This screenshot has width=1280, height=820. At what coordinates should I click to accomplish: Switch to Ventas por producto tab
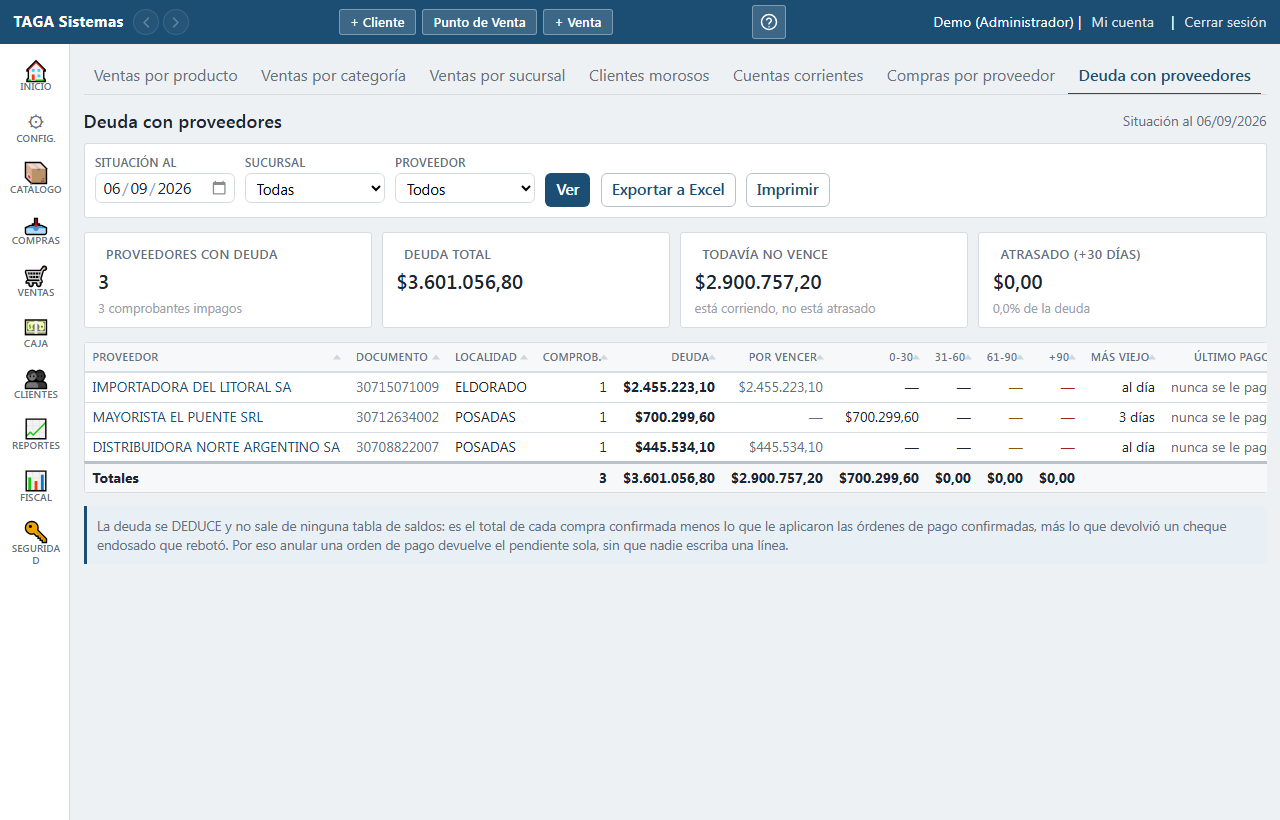pyautogui.click(x=166, y=75)
